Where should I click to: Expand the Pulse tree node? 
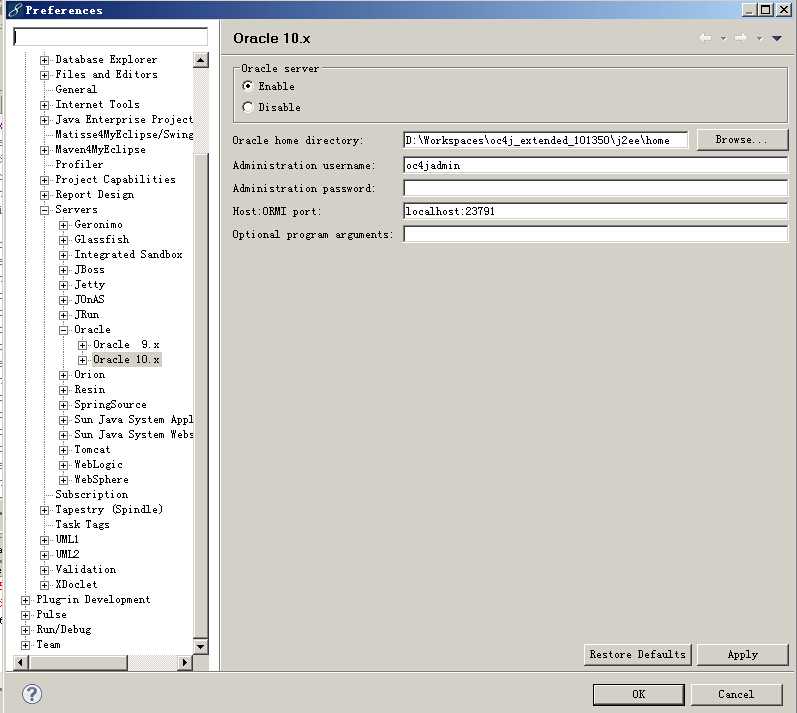[x=25, y=615]
